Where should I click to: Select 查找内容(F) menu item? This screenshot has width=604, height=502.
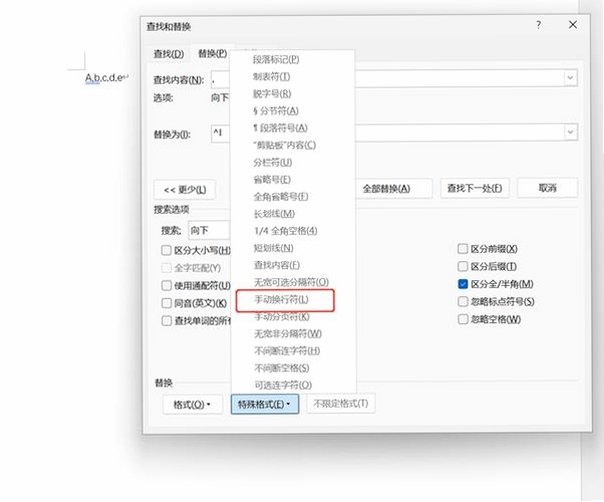click(x=293, y=265)
